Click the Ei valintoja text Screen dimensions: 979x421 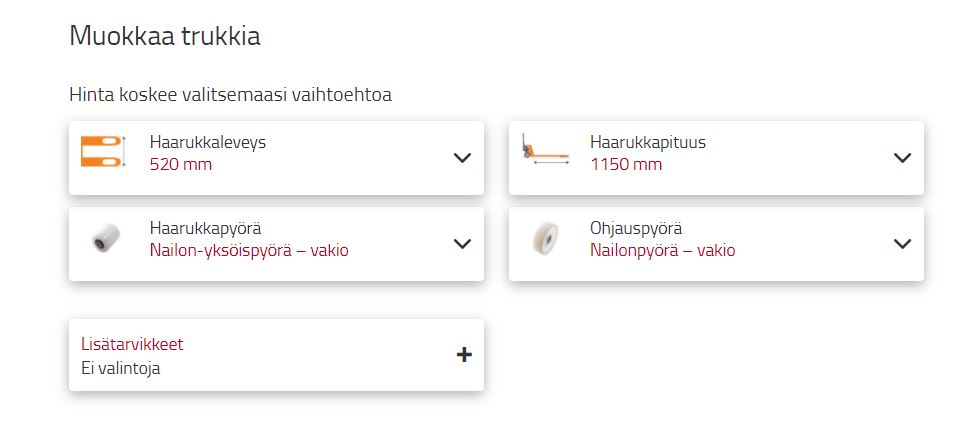click(x=121, y=367)
